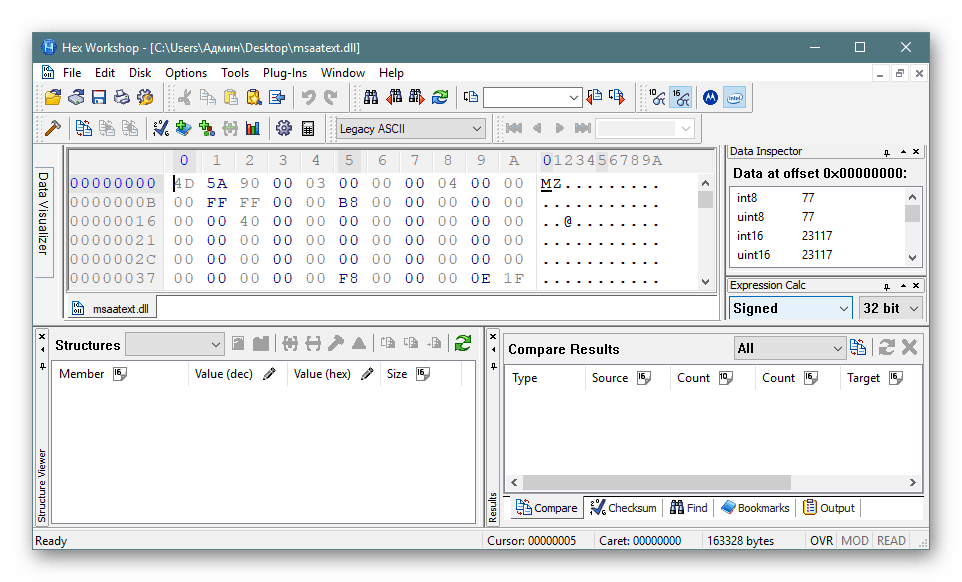Open the Structures library dropdown
The image size is (962, 582).
pyautogui.click(x=174, y=345)
